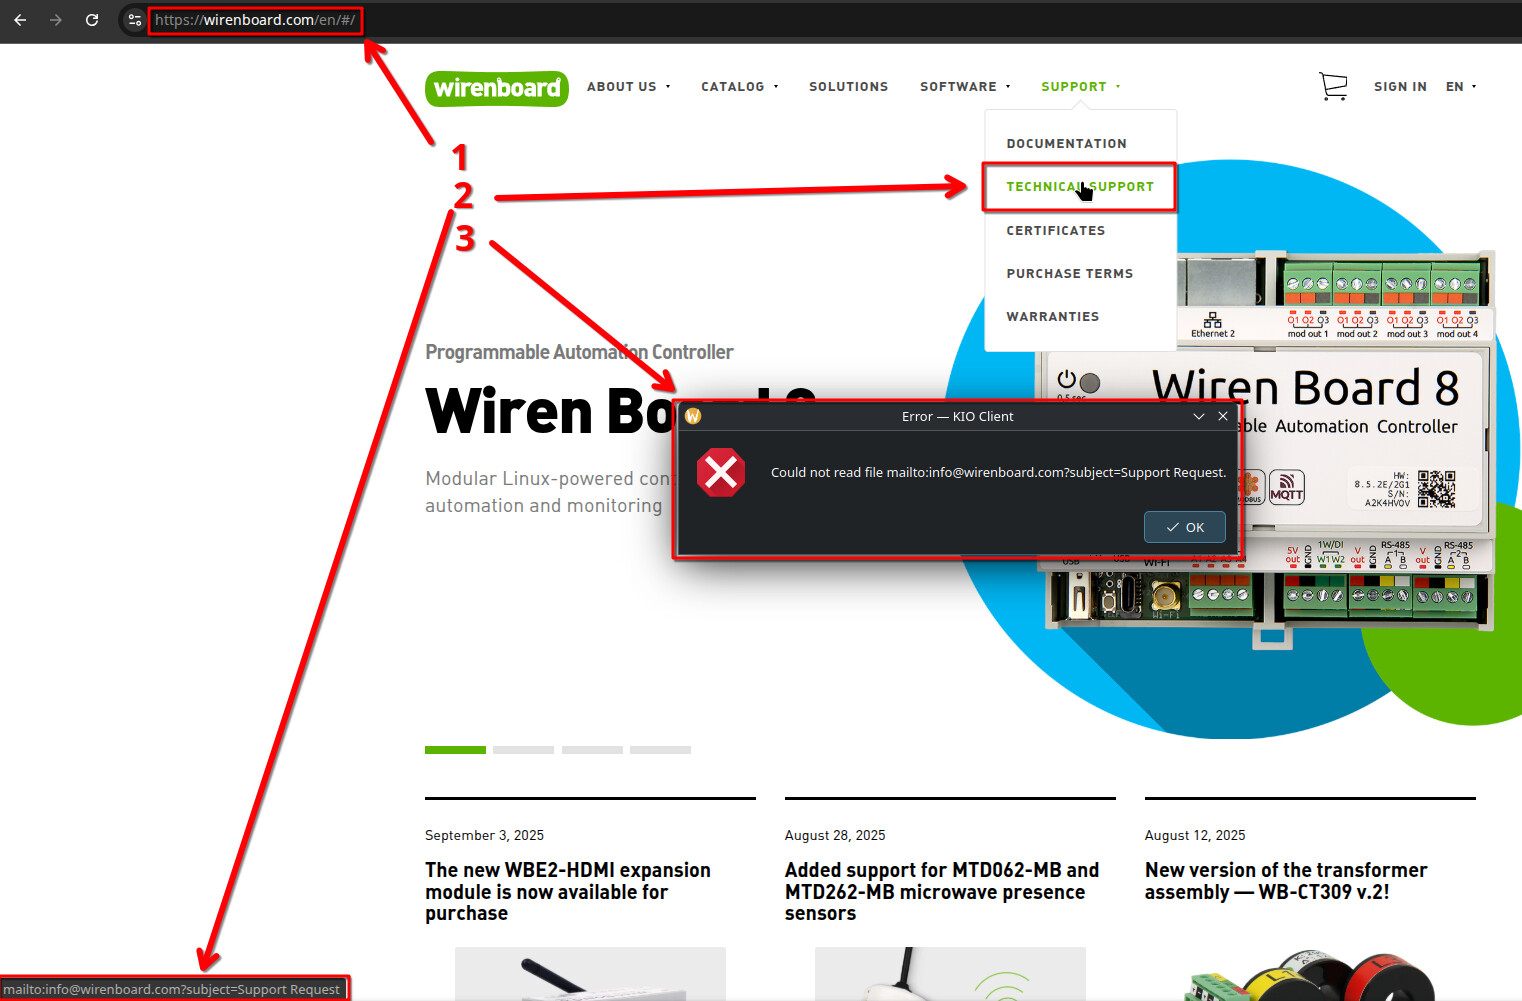
Task: Expand the About Us dropdown menu
Action: pyautogui.click(x=628, y=87)
